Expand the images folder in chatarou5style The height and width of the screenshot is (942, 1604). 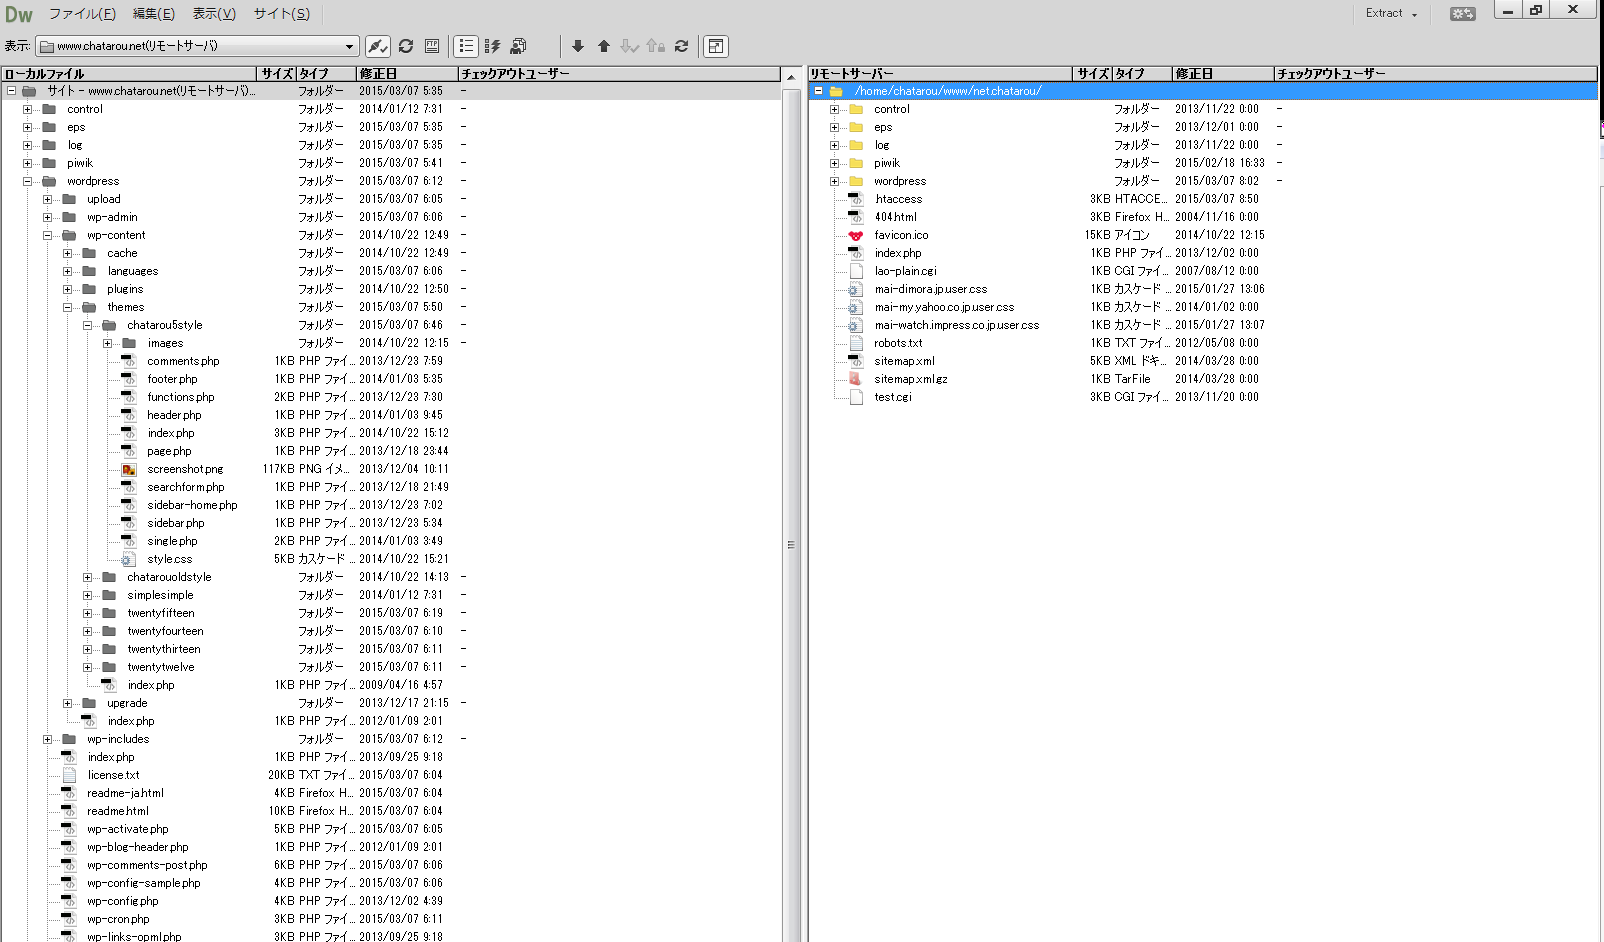tap(108, 343)
